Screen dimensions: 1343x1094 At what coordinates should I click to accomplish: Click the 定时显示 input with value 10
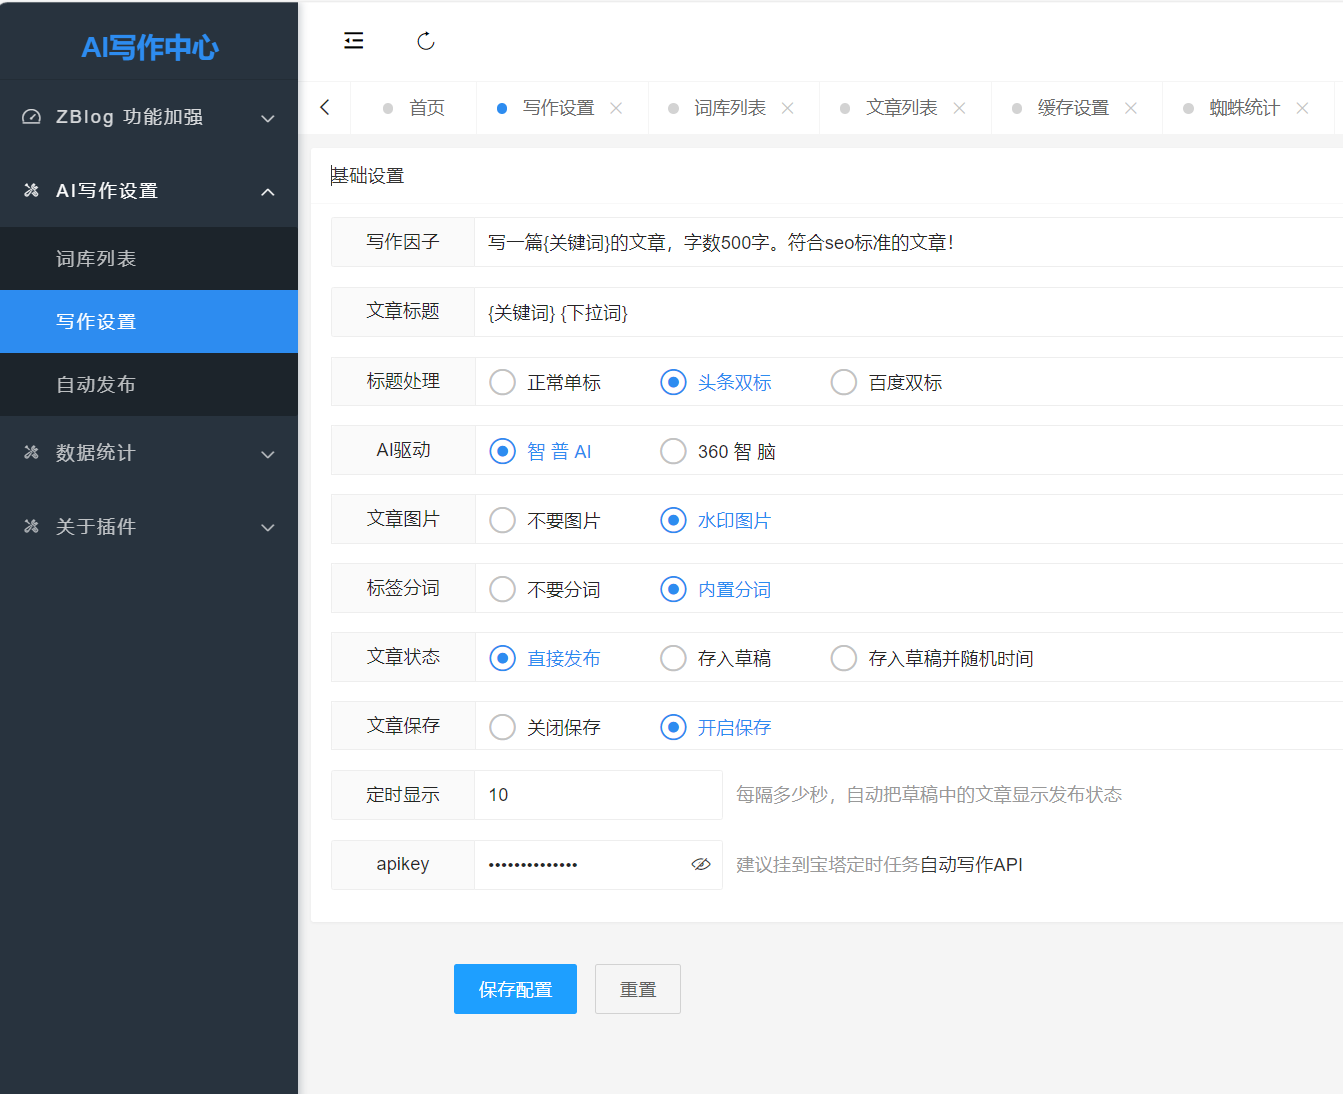tap(598, 795)
